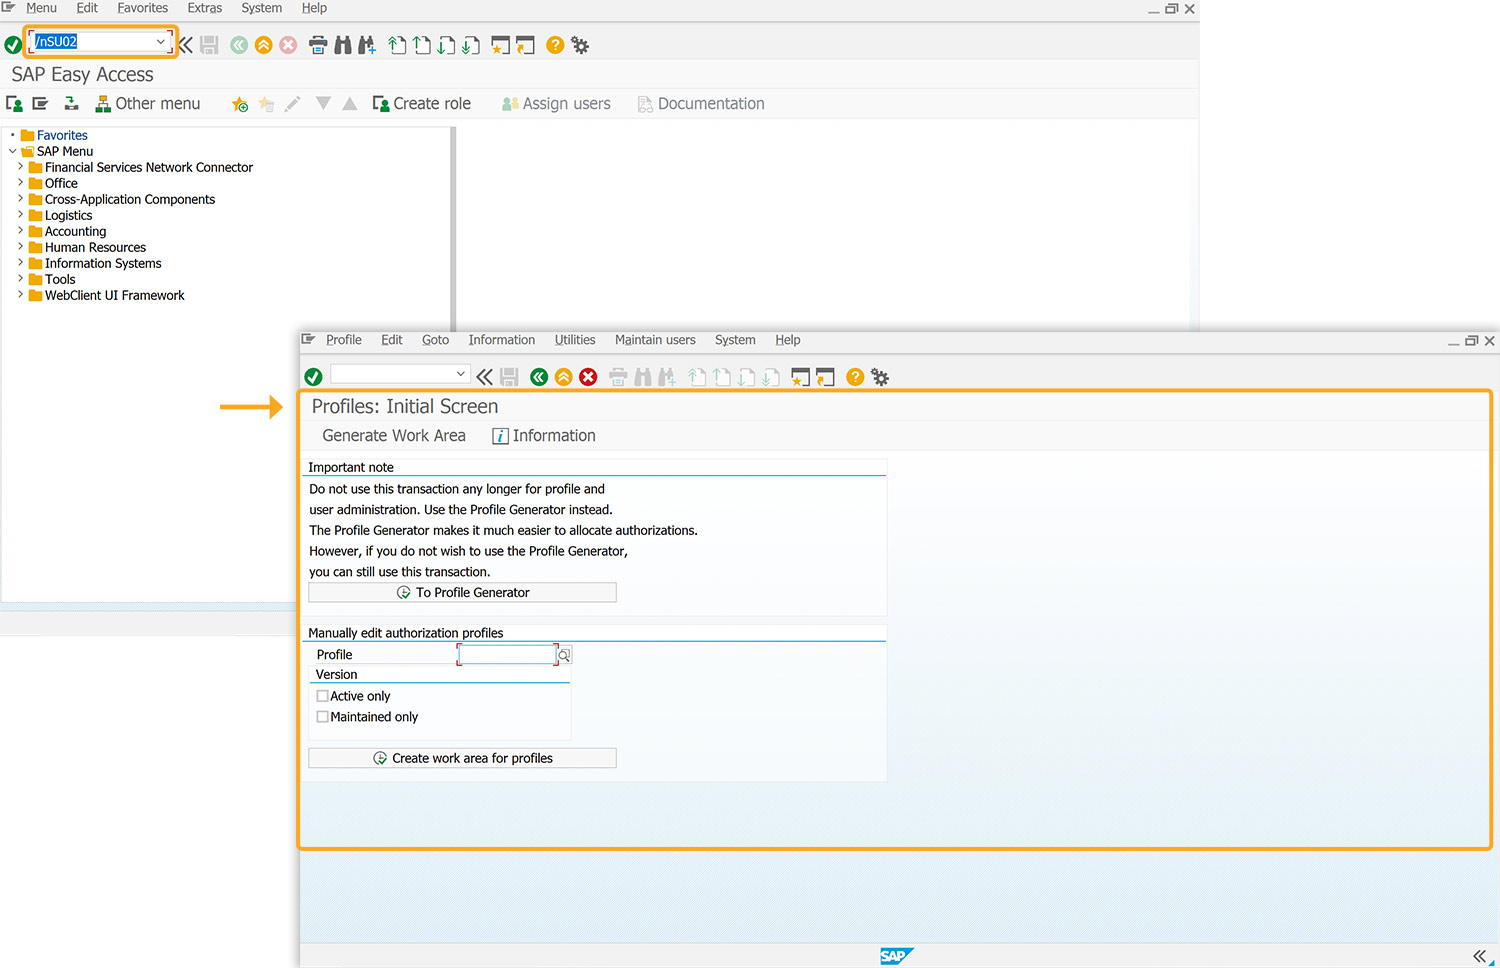The width and height of the screenshot is (1500, 968).
Task: Click Next Page icon in Easy Access toolbar
Action: pyautogui.click(x=446, y=45)
